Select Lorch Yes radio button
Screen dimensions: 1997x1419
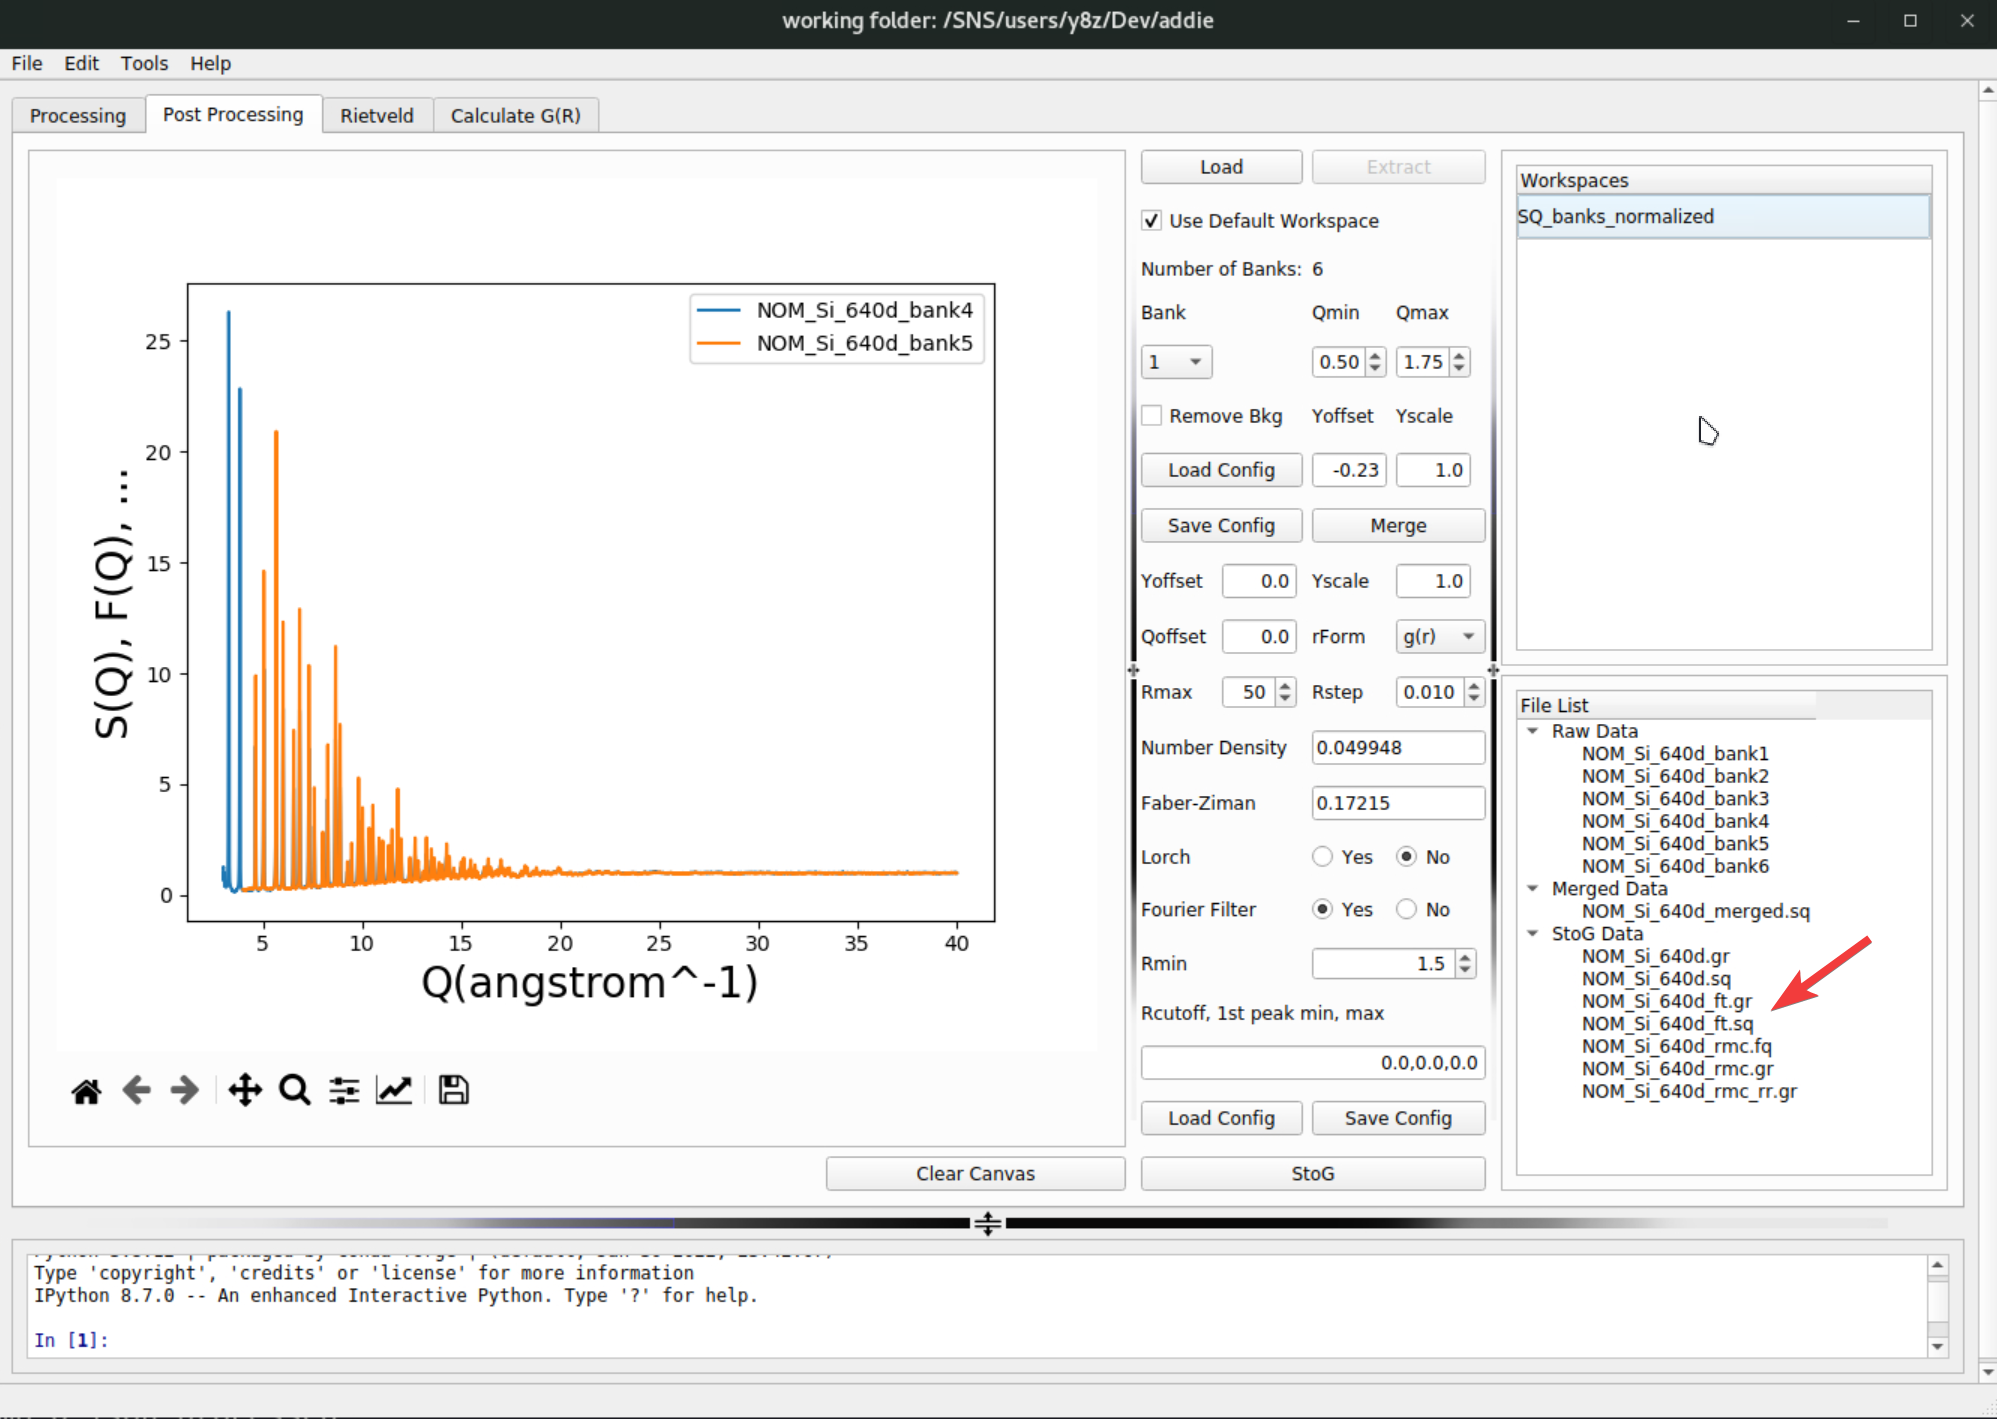(x=1323, y=857)
